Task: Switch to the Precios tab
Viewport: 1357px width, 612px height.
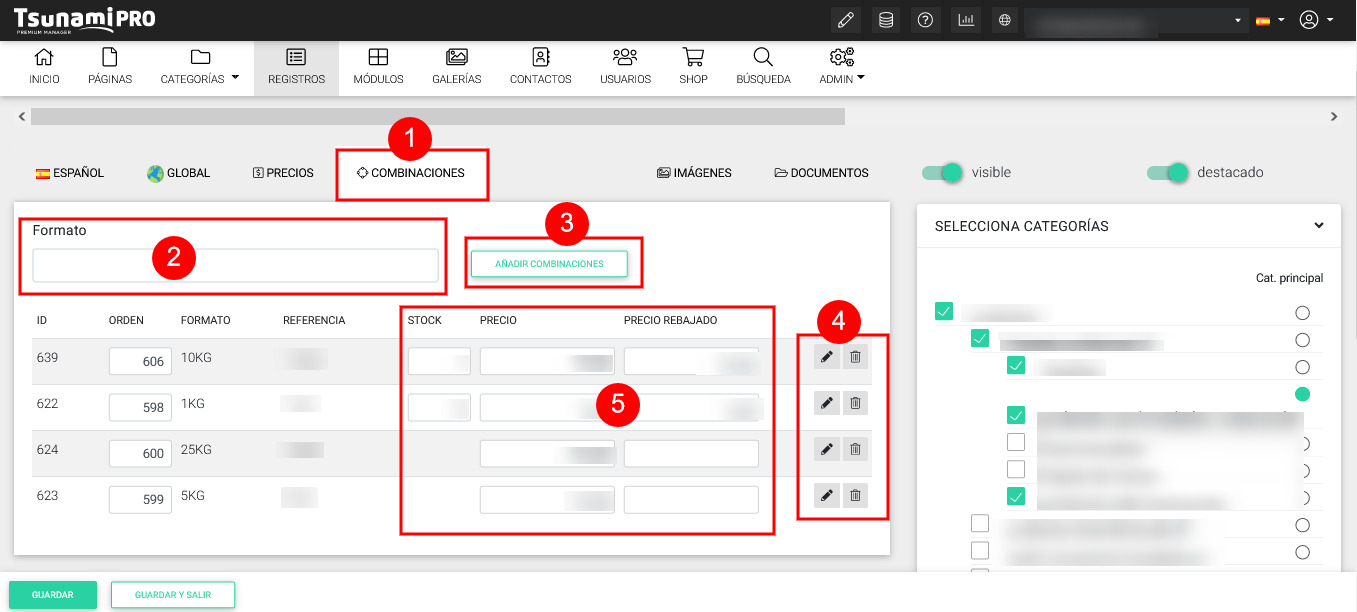Action: 283,173
